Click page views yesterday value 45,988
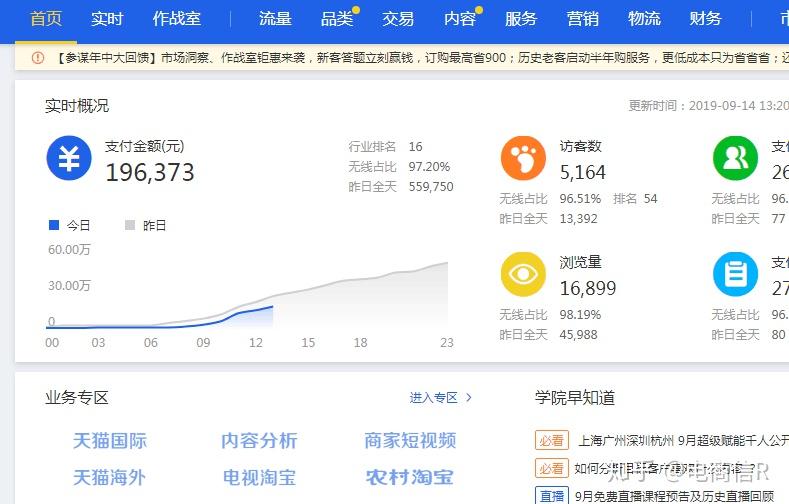Viewport: 789px width, 504px height. click(579, 334)
